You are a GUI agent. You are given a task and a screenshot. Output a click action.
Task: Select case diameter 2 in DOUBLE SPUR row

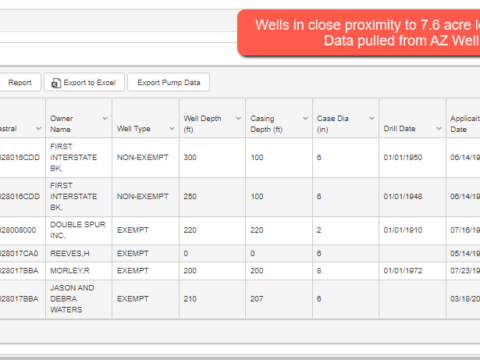click(346, 230)
